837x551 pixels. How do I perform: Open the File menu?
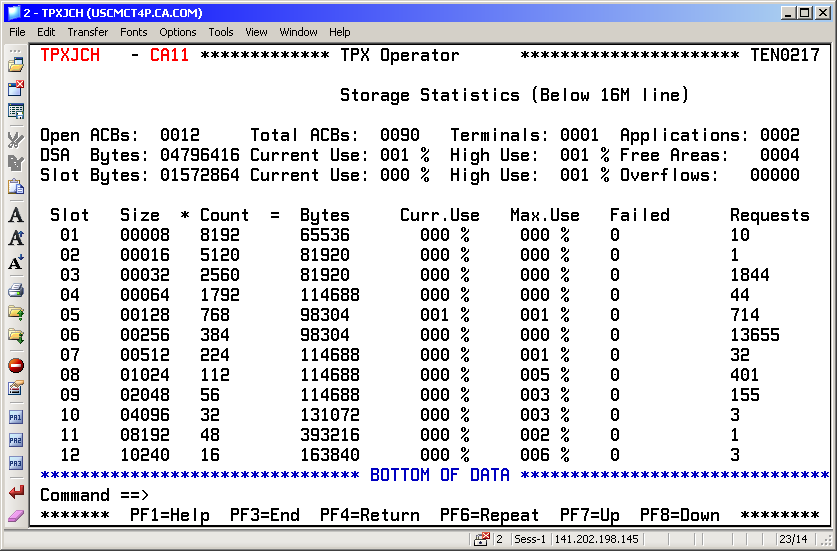(x=18, y=32)
